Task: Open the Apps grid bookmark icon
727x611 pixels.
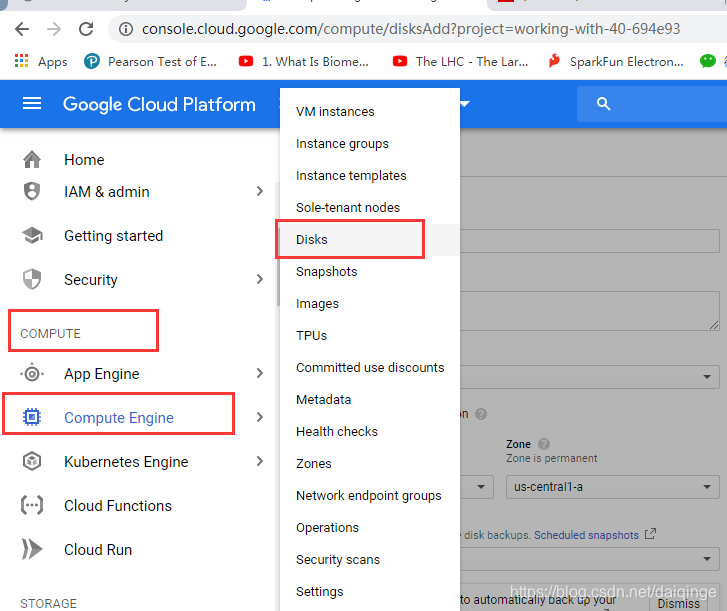Action: coord(21,61)
